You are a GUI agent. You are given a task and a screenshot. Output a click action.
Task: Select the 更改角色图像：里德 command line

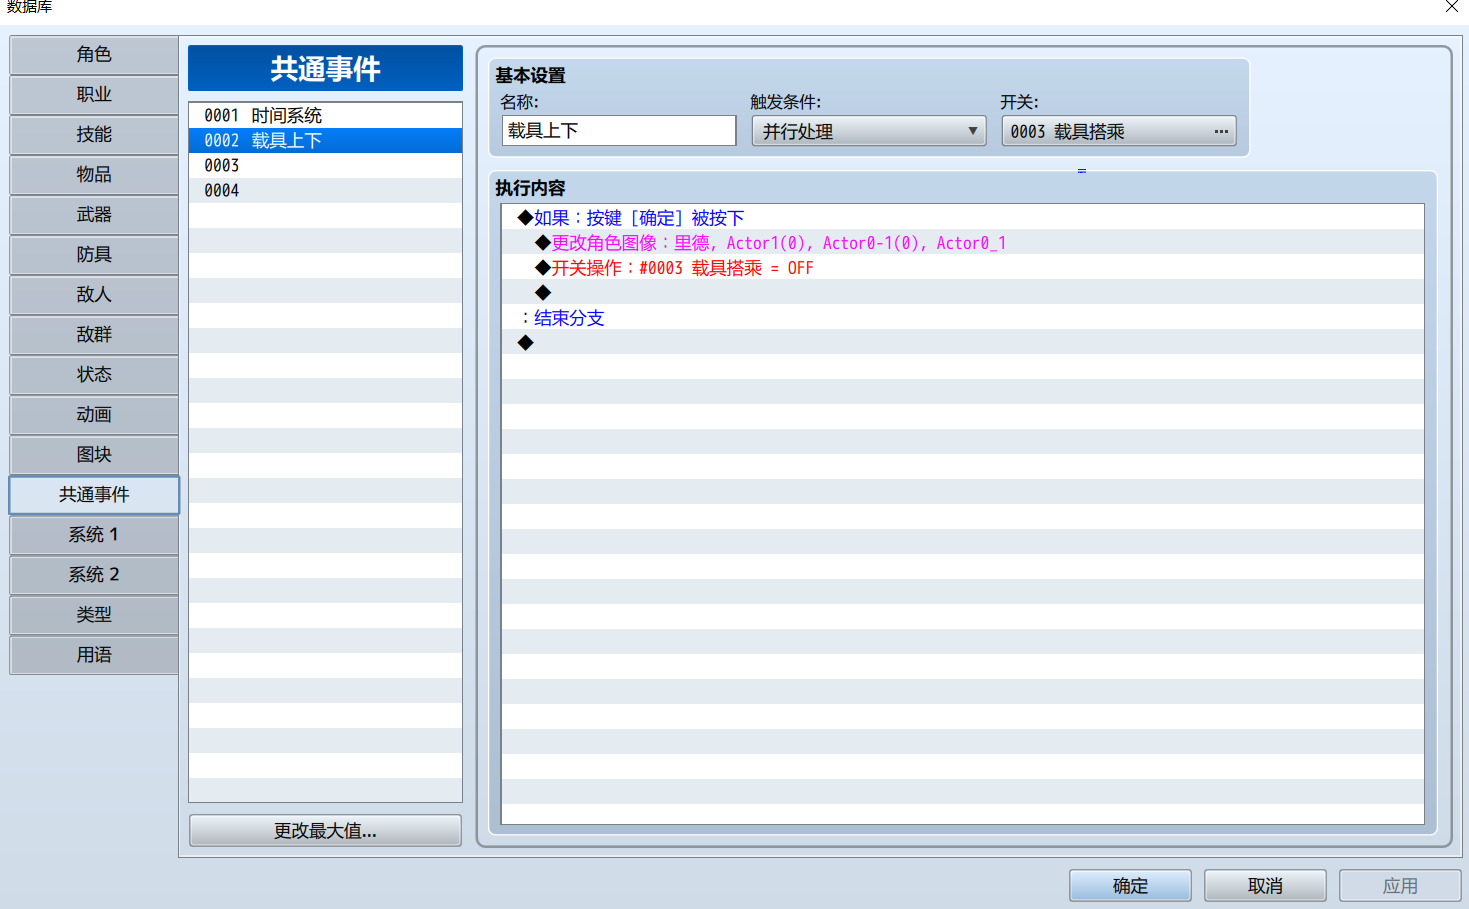coord(962,243)
